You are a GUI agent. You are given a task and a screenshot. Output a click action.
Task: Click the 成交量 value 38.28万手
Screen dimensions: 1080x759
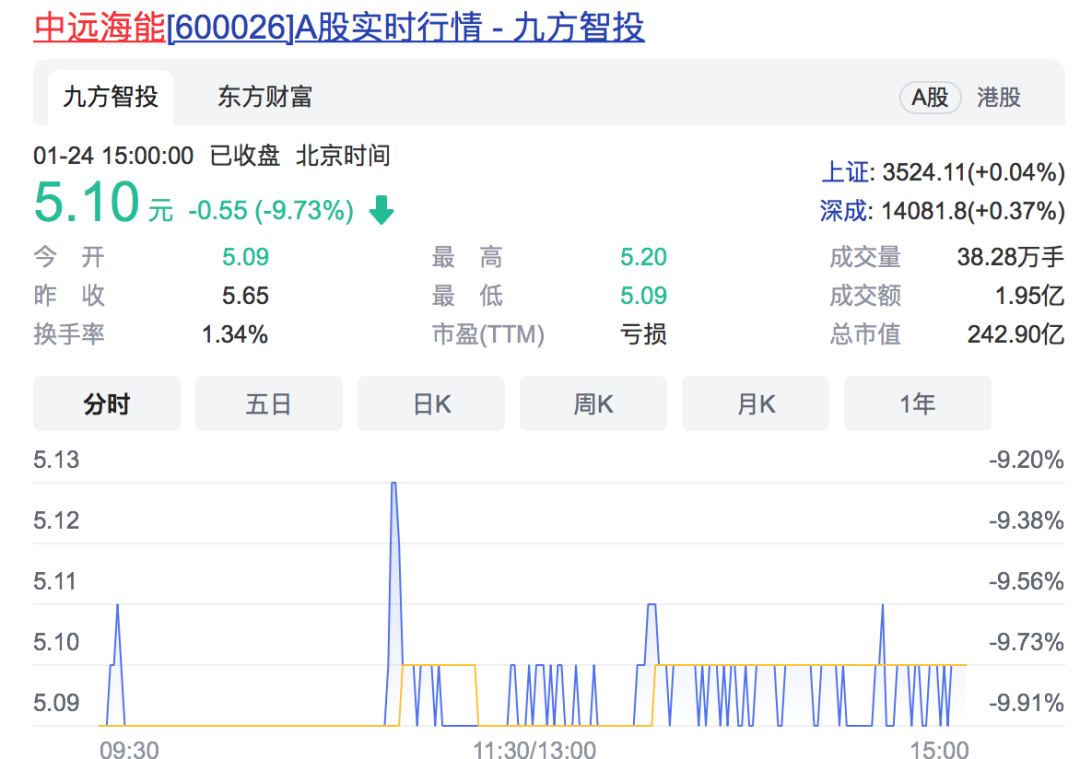pyautogui.click(x=1010, y=258)
